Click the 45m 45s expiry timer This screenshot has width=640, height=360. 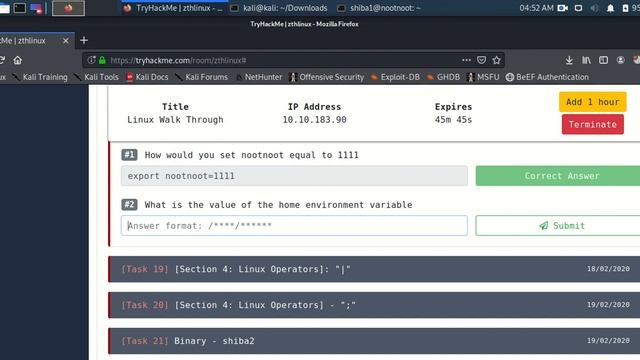tap(453, 120)
